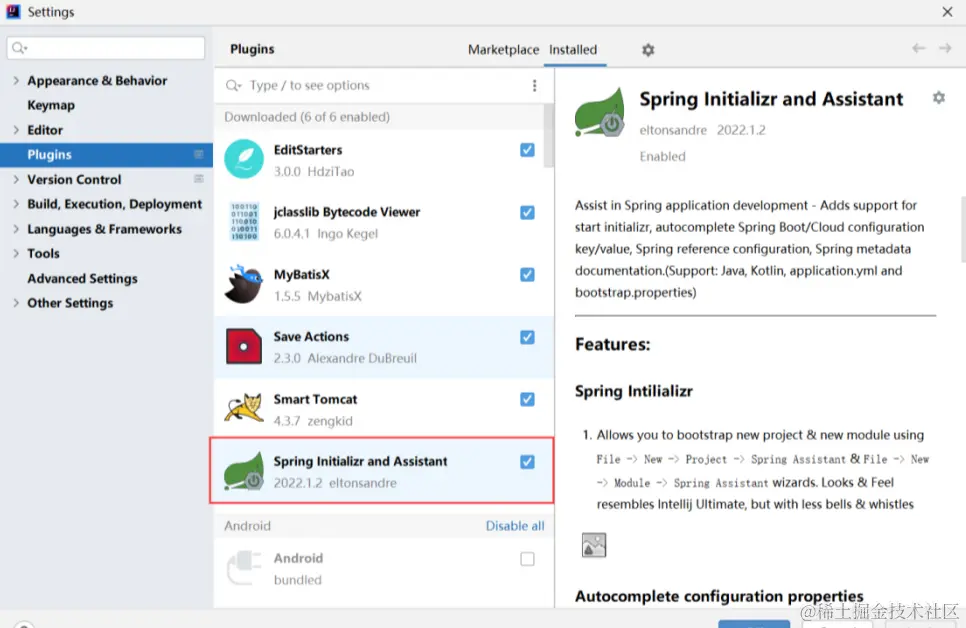This screenshot has height=628, width=966.
Task: Click the Smart Tomcat cat icon
Action: [244, 408]
